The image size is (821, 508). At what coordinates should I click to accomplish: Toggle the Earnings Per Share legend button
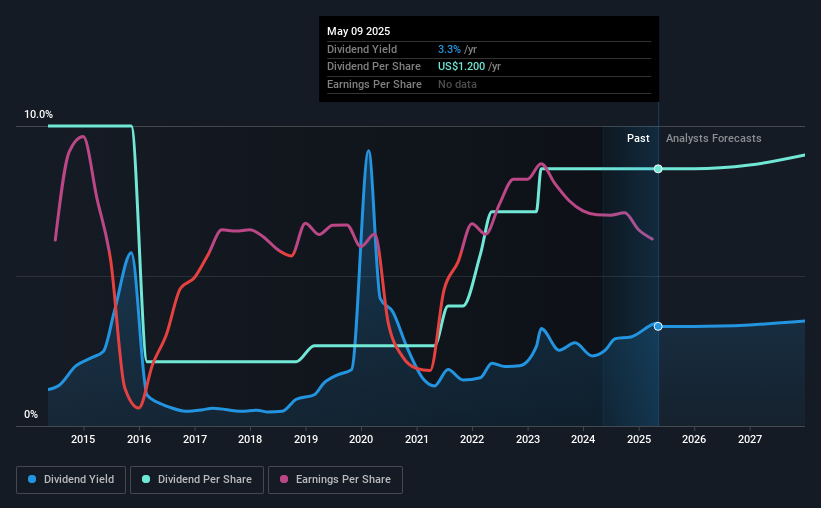[x=335, y=480]
